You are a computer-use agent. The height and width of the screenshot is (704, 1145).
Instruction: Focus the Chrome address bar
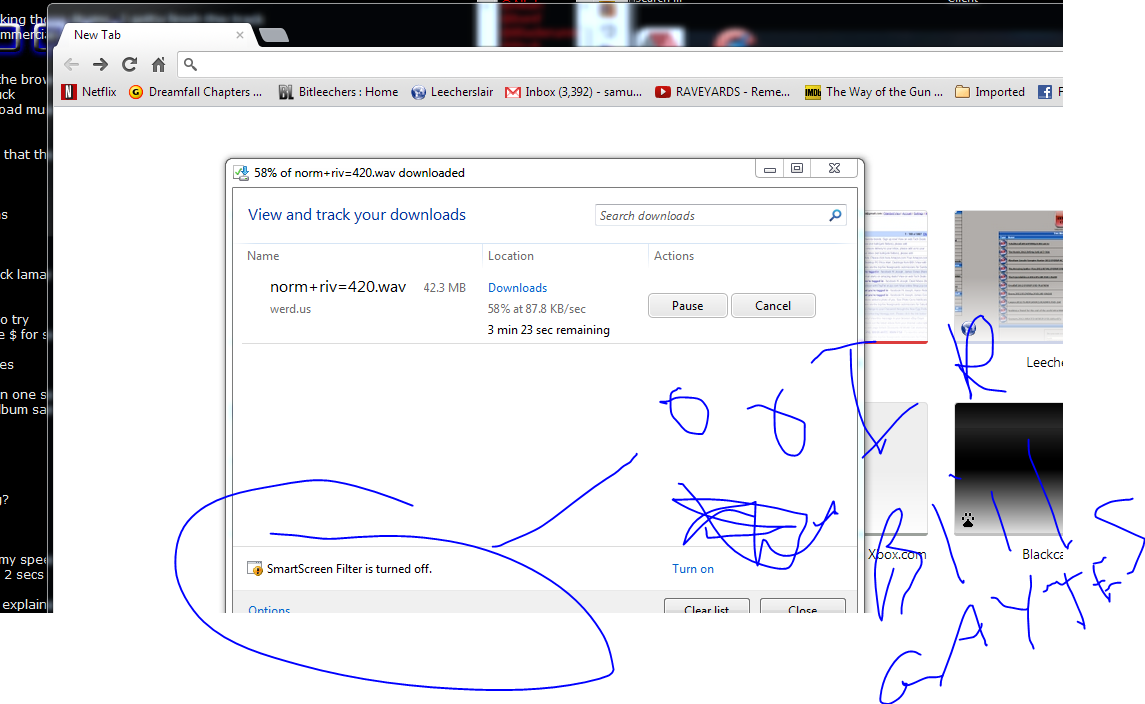coord(621,64)
